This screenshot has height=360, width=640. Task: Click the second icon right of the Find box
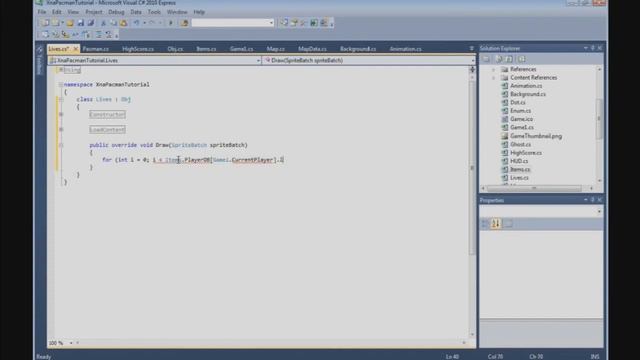click(294, 23)
